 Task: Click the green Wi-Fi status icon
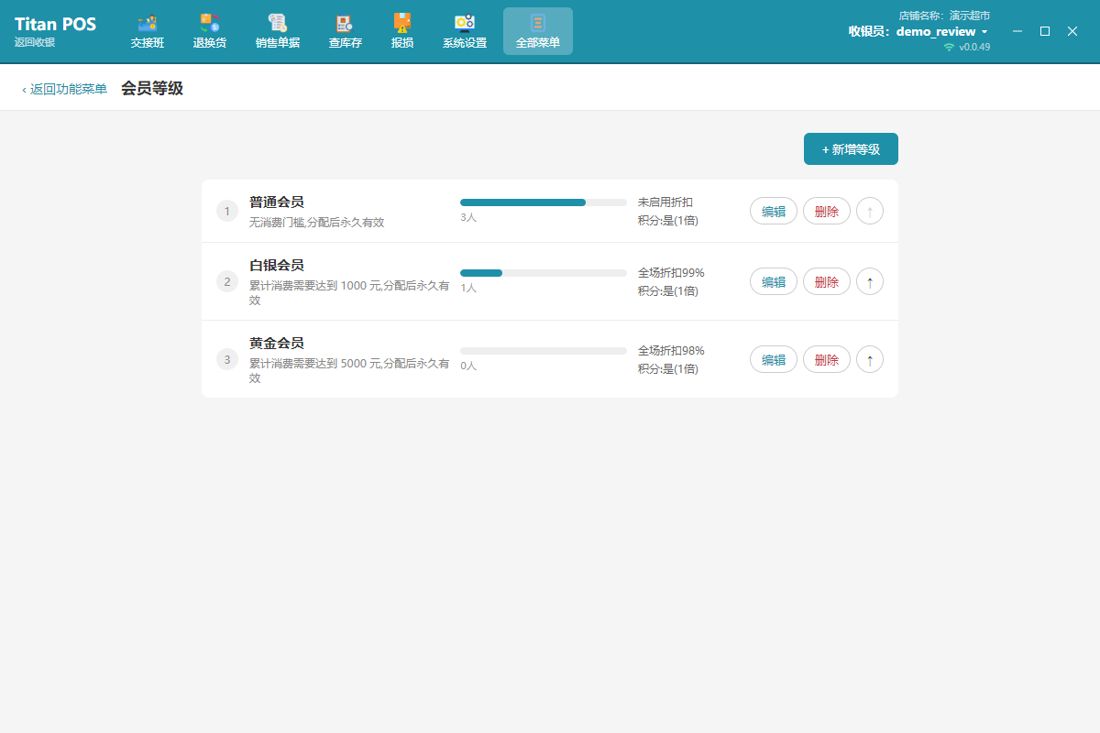coord(949,47)
